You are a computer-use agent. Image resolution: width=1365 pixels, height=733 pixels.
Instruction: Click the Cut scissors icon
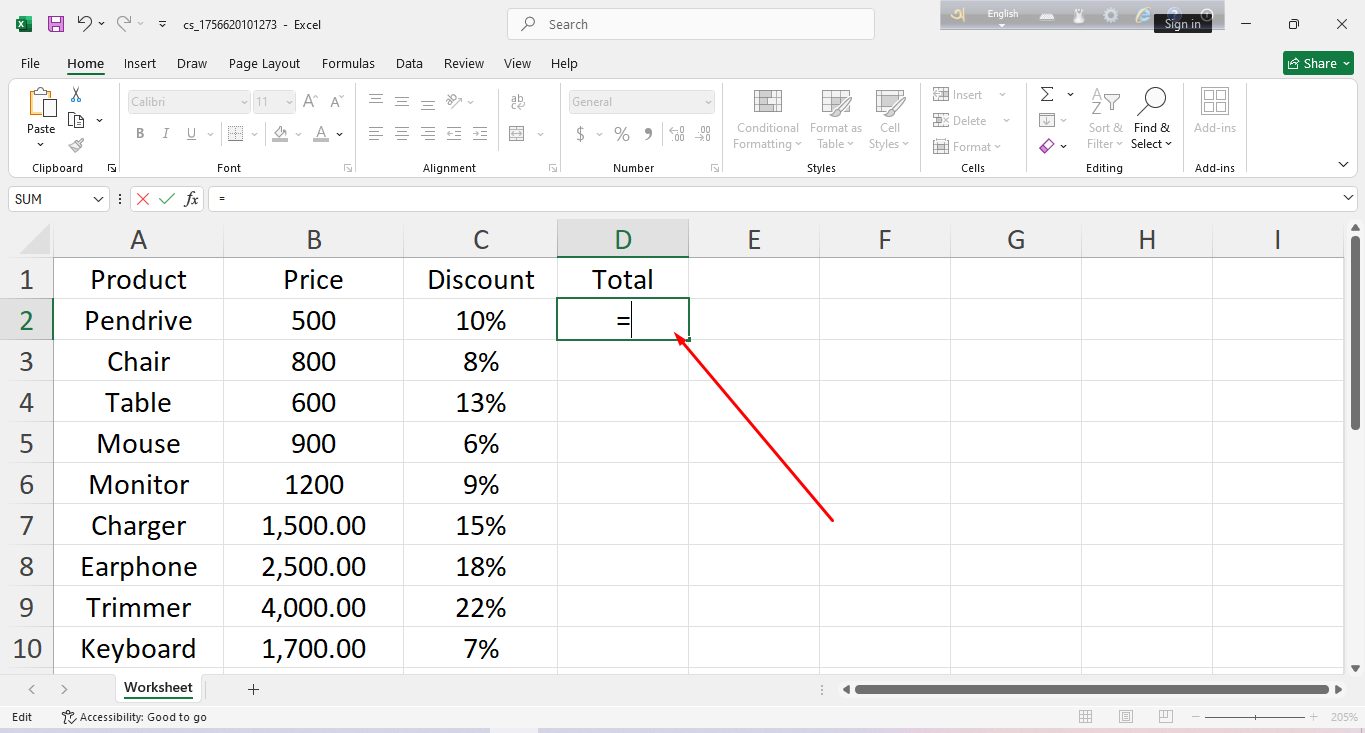click(x=75, y=95)
